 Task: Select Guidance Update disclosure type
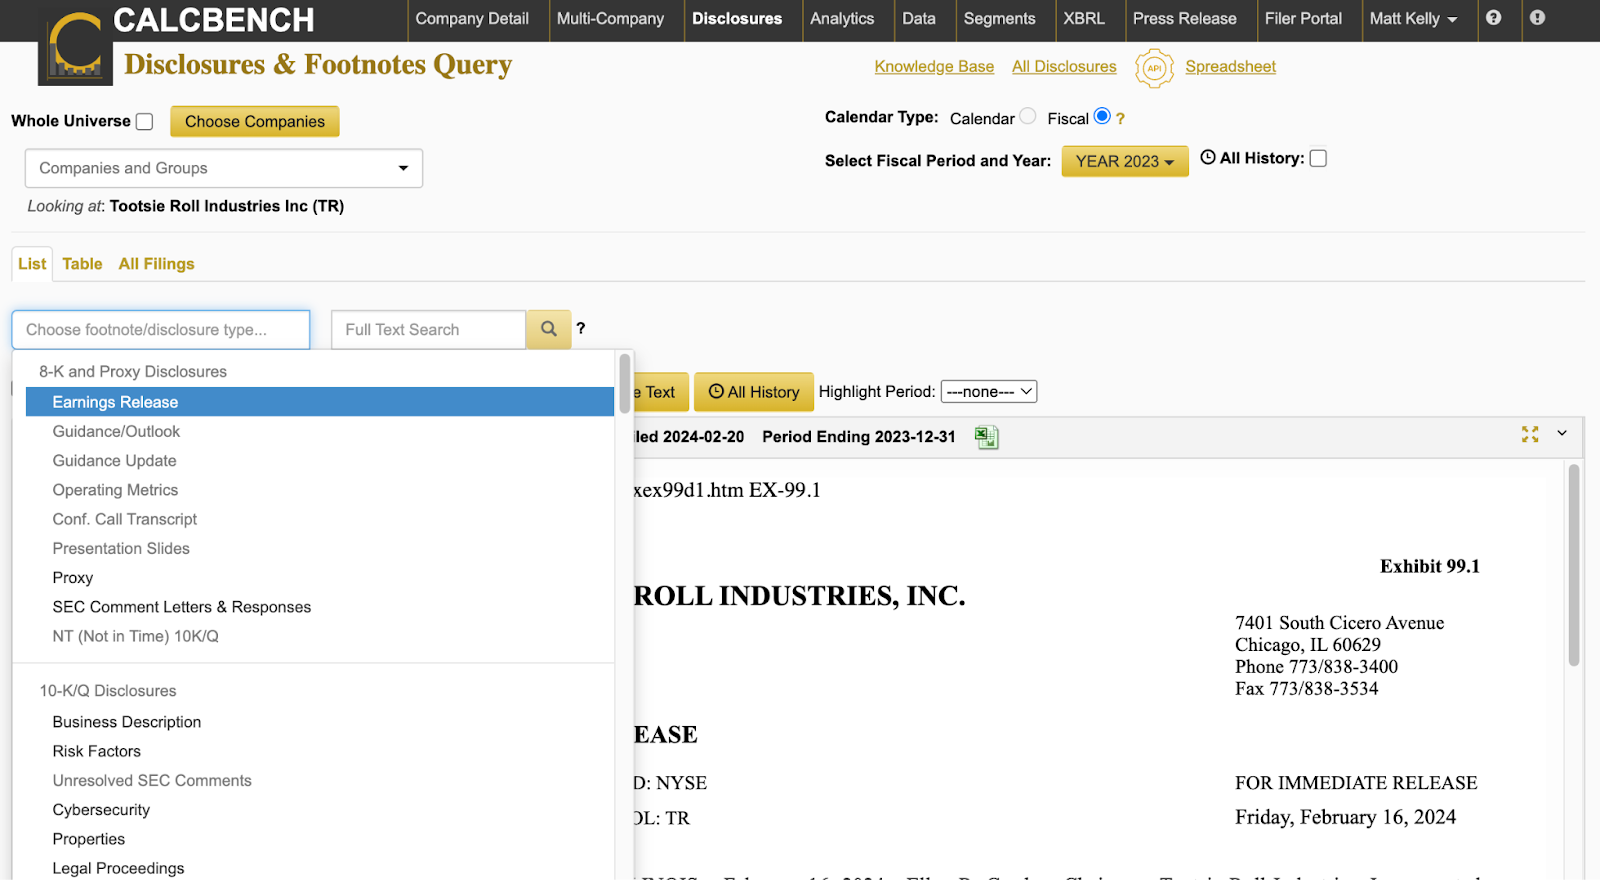(x=320, y=461)
